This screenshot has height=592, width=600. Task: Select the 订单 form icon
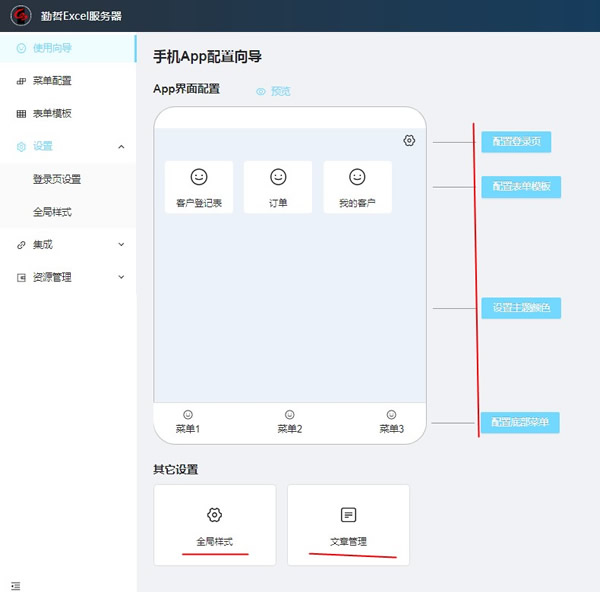(x=278, y=177)
